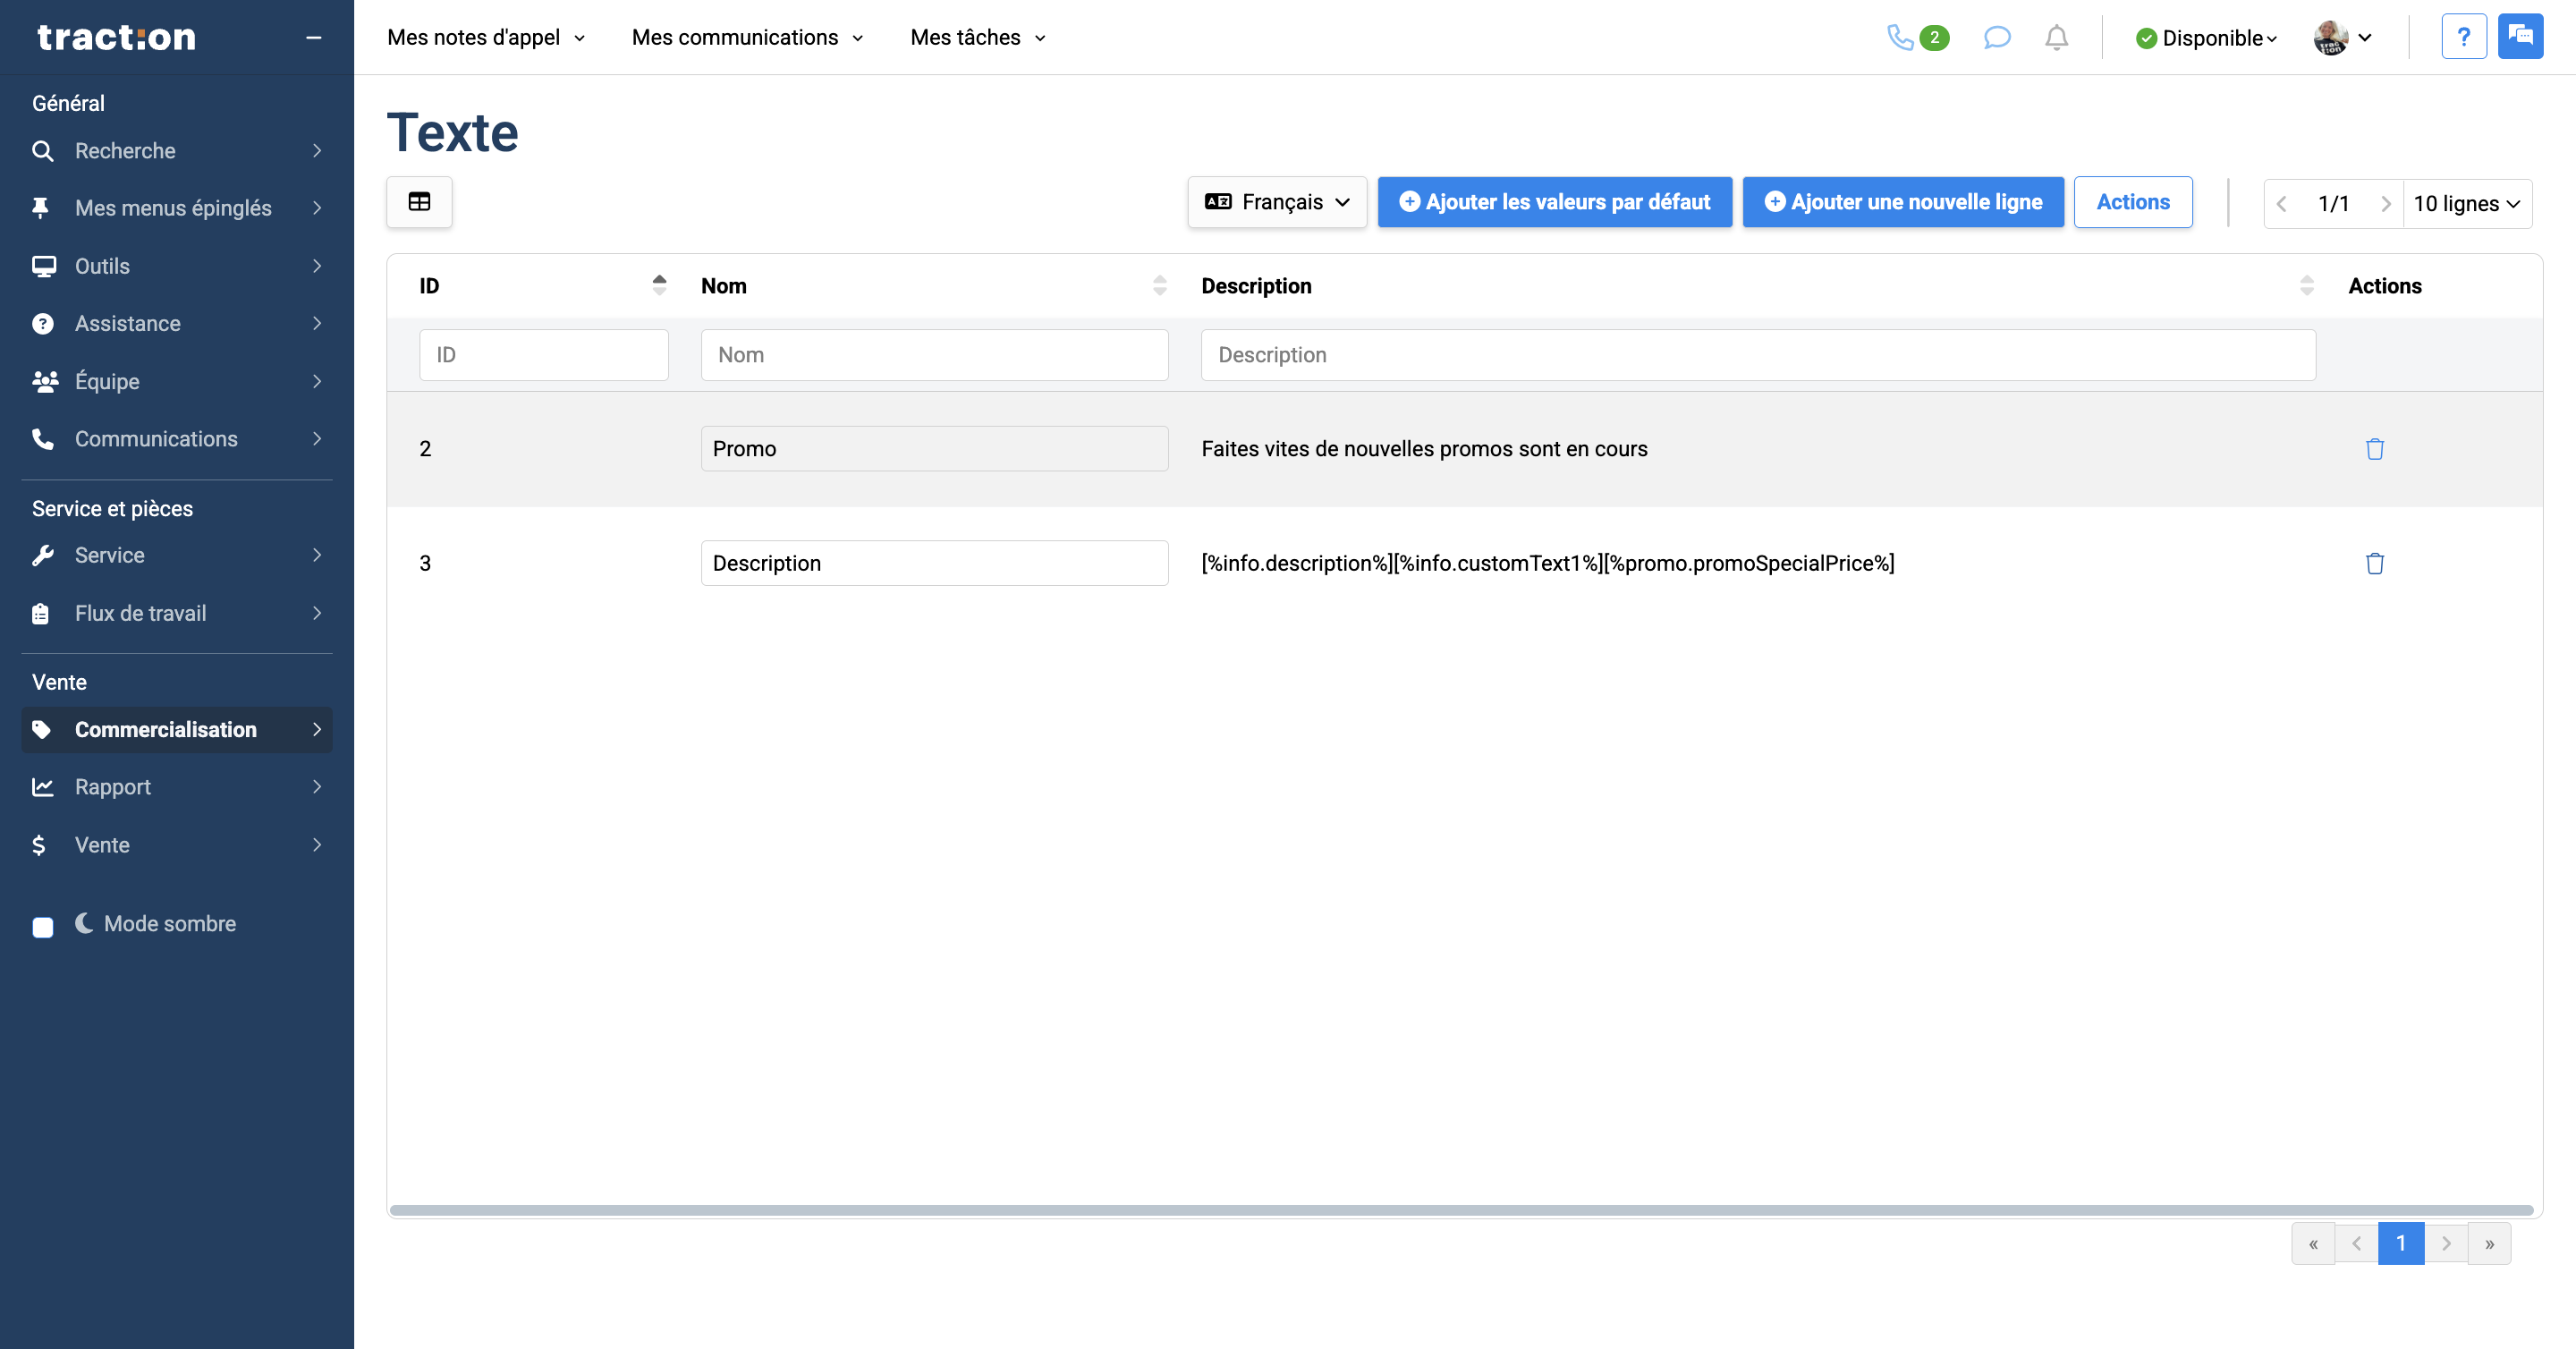Open the notifications bell
2576x1349 pixels.
(x=2057, y=37)
